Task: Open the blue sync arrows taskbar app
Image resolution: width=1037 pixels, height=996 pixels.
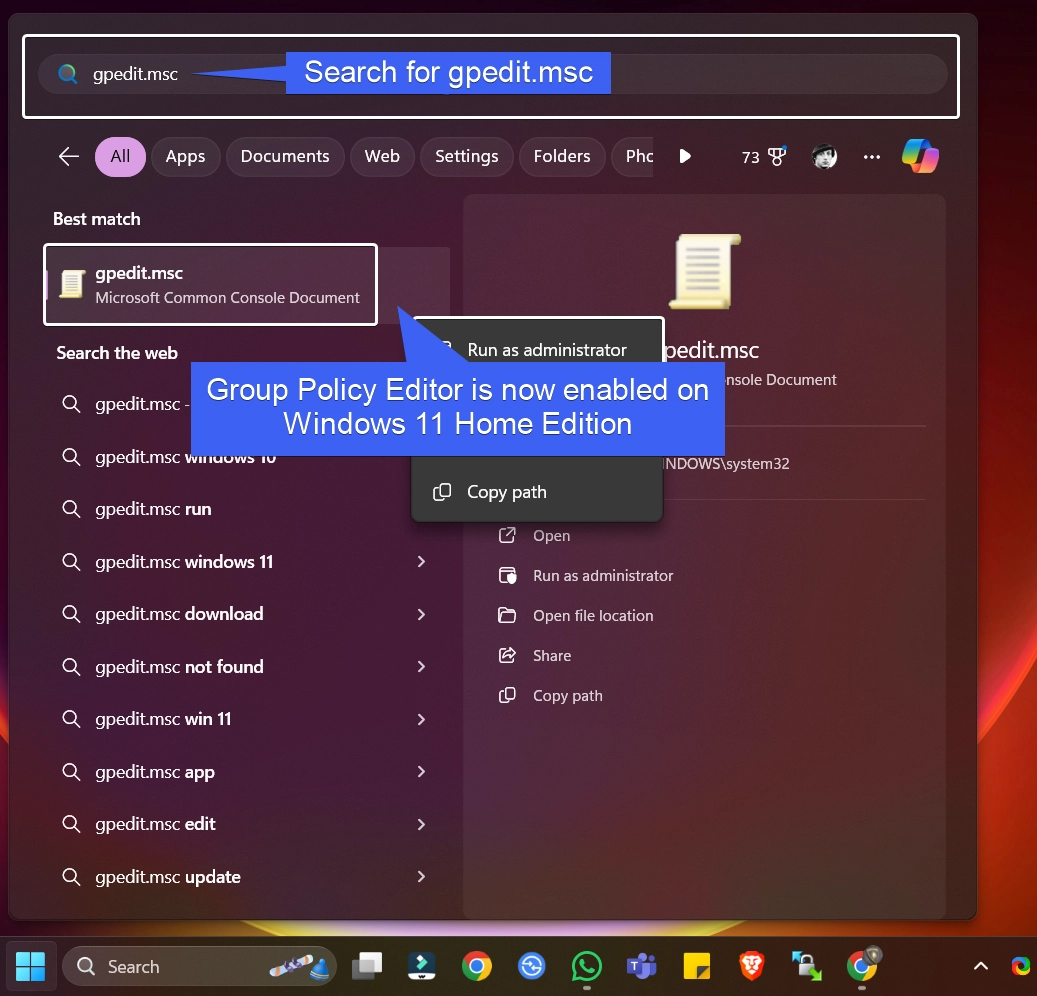Action: click(x=532, y=967)
